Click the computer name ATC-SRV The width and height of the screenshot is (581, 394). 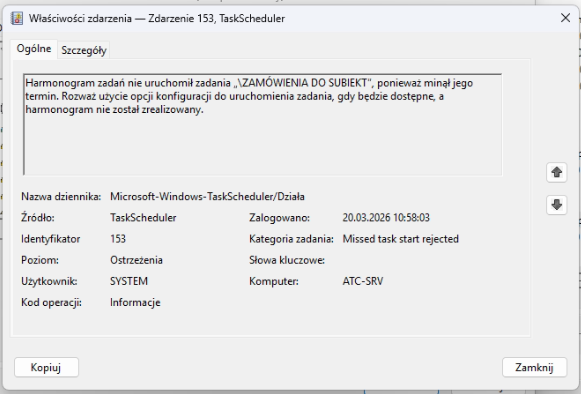(363, 281)
